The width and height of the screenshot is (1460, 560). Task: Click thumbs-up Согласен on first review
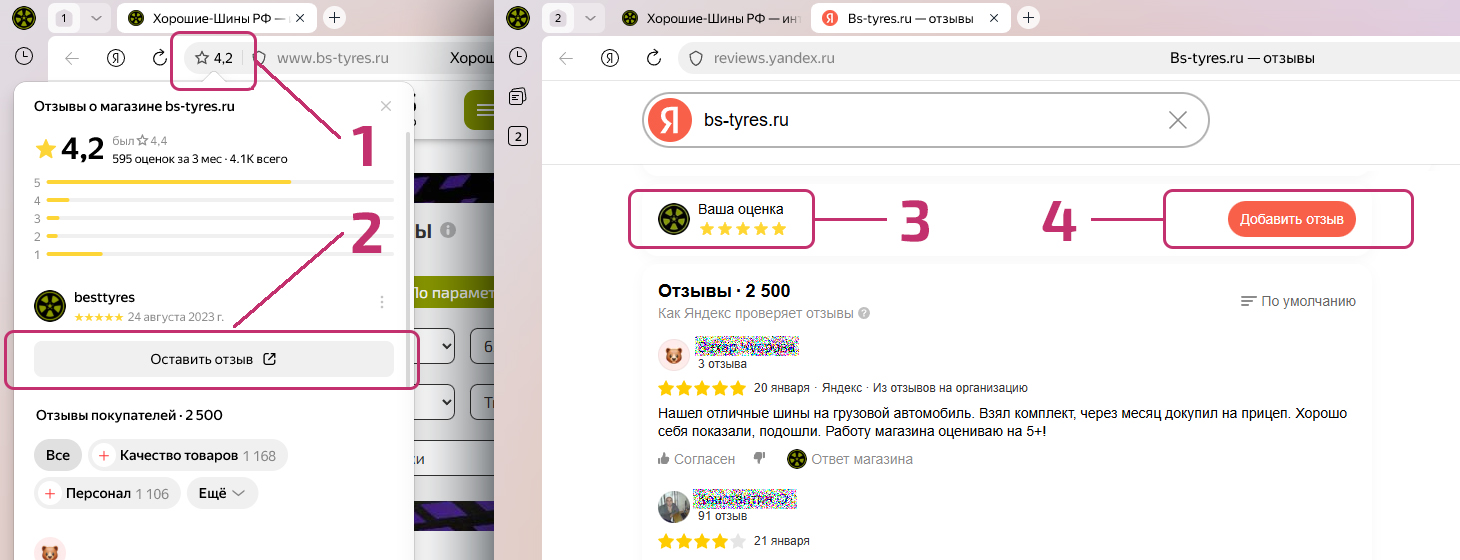[696, 459]
